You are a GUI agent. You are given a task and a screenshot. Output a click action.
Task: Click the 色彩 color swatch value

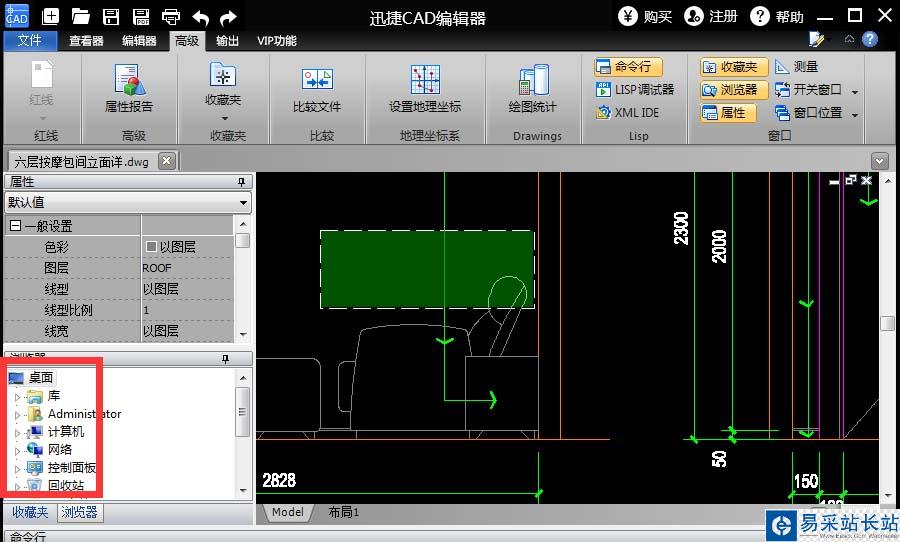click(x=152, y=247)
